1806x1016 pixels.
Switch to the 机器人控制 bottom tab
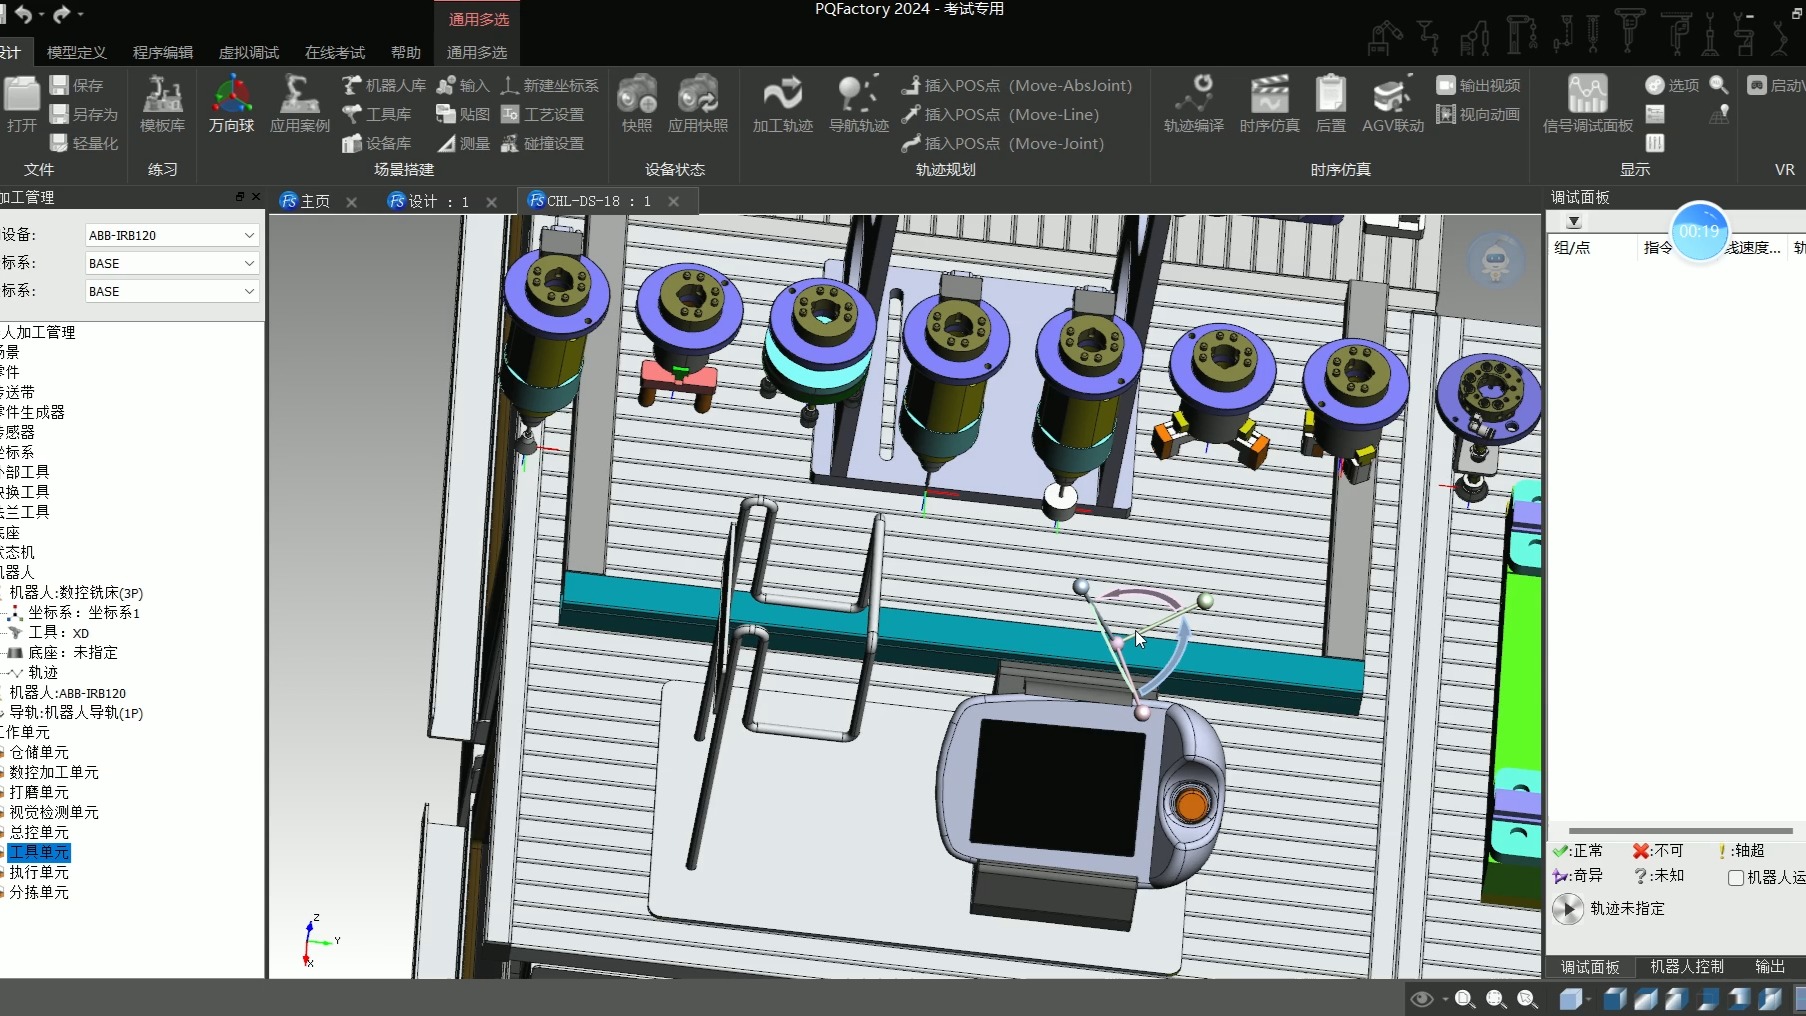1686,966
